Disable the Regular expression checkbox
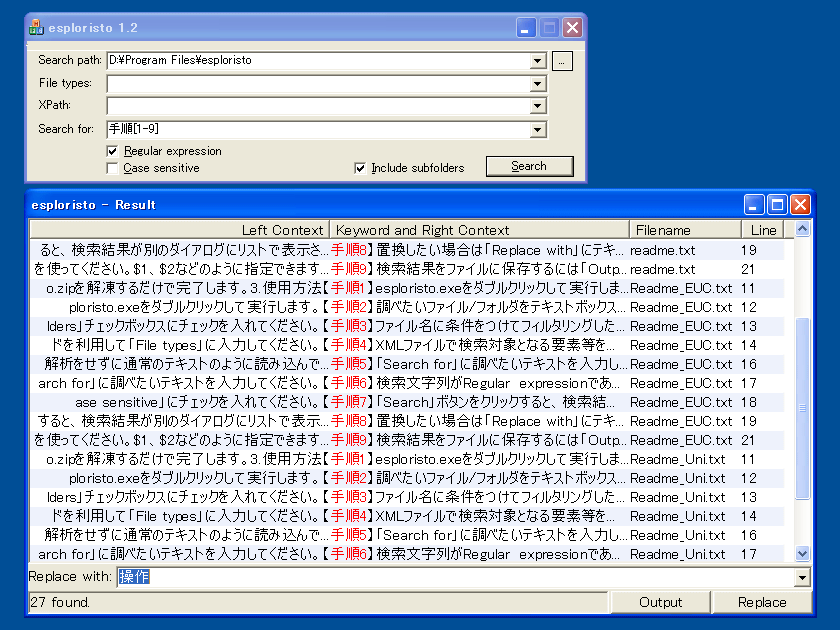This screenshot has width=840, height=630. click(112, 151)
